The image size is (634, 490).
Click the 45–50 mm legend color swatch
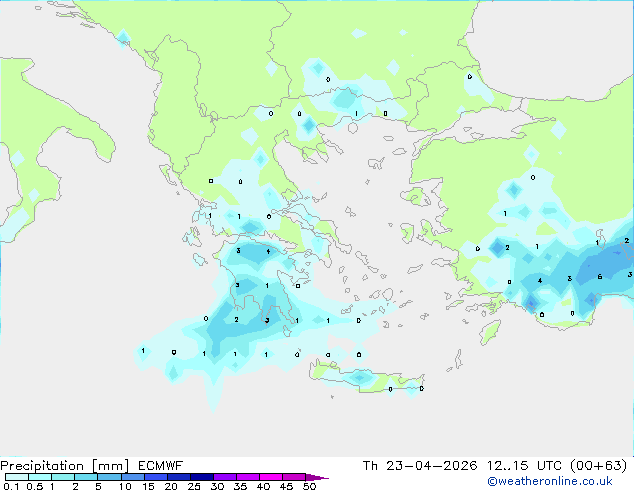[x=294, y=477]
